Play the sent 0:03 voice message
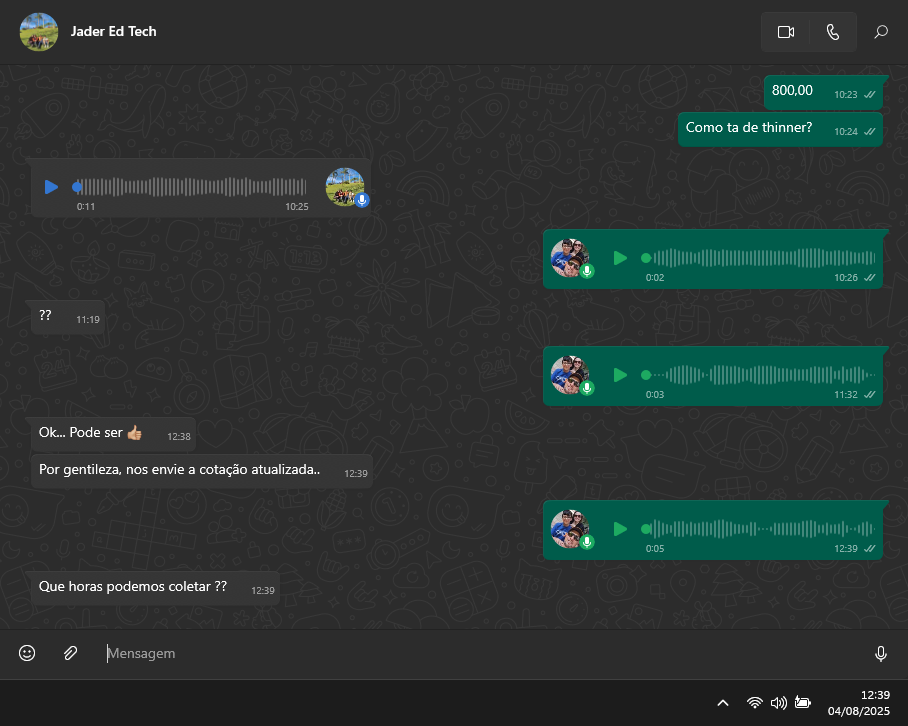This screenshot has width=908, height=726. pyautogui.click(x=620, y=375)
